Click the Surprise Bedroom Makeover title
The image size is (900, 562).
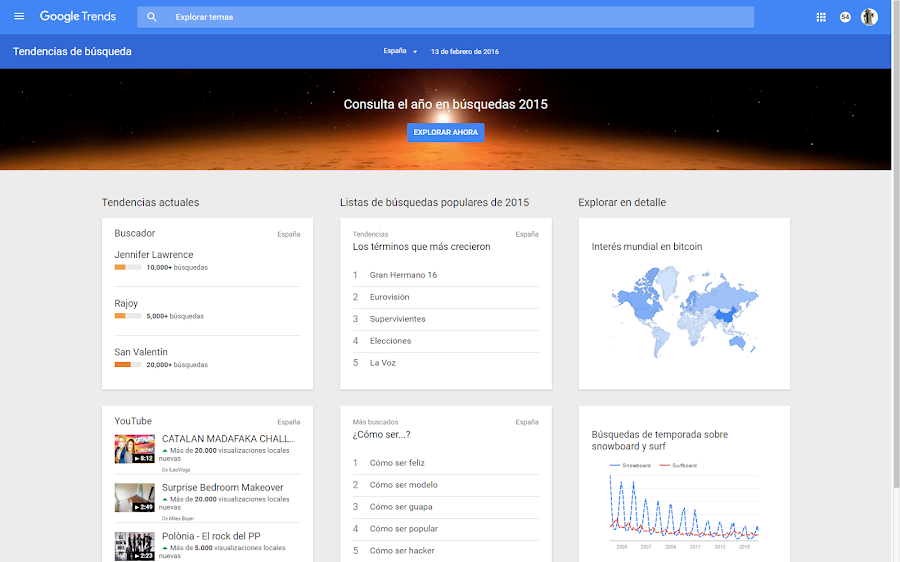pyautogui.click(x=222, y=487)
